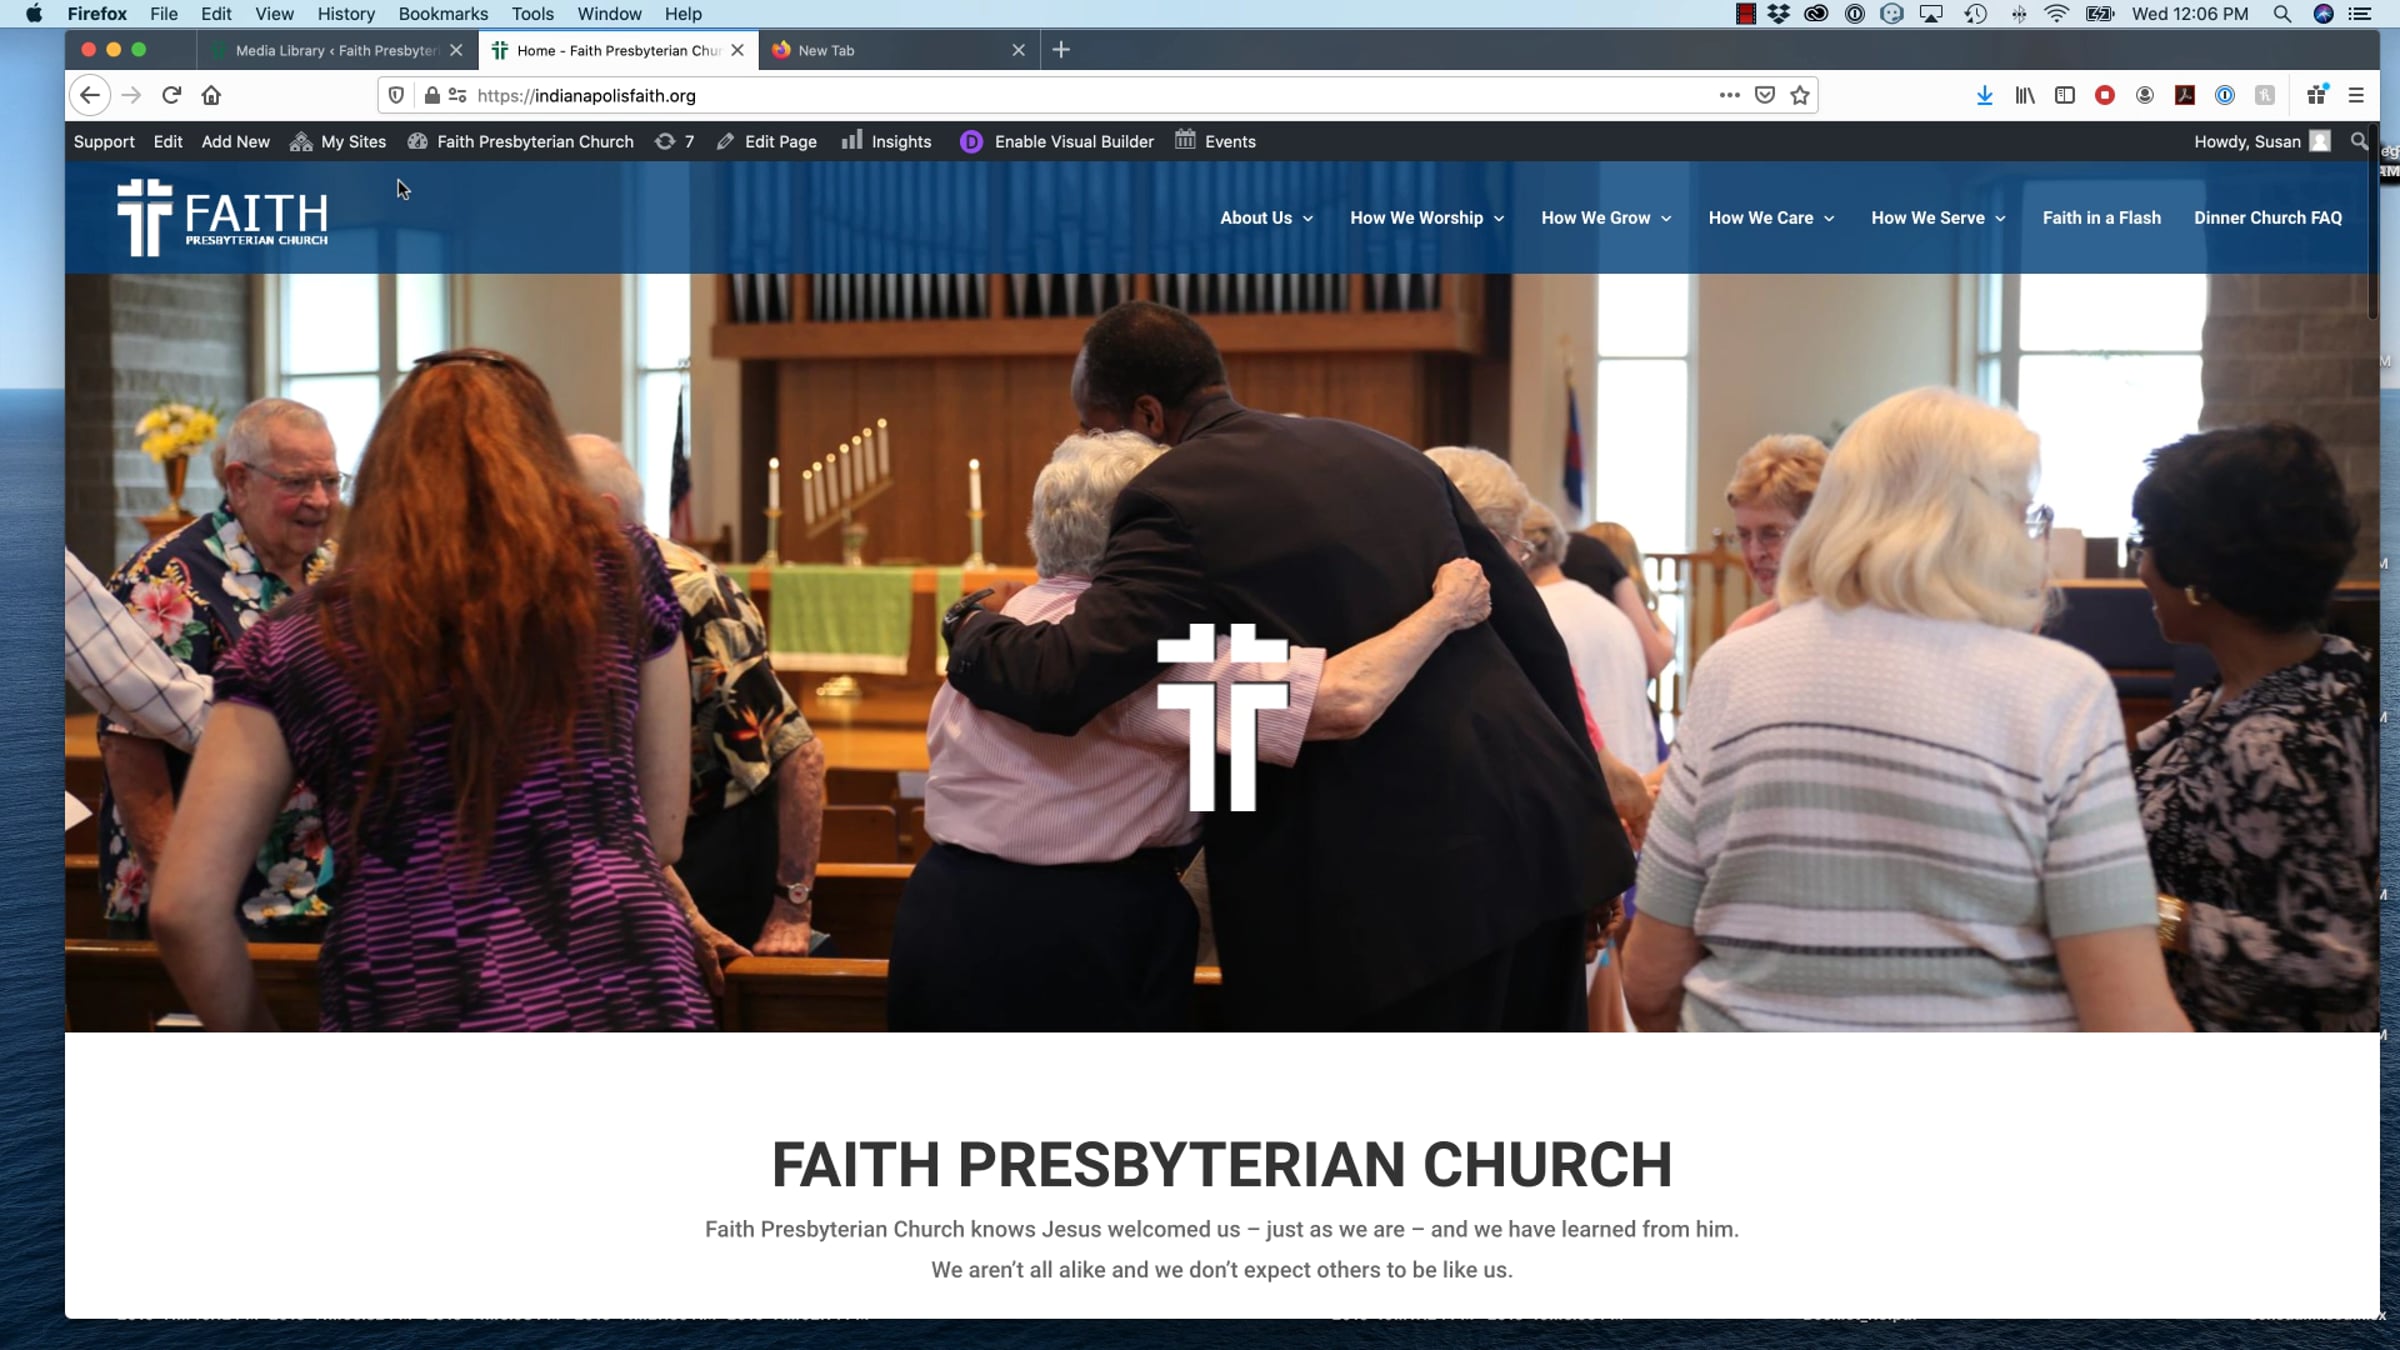Toggle the Firefox sidebar view icon
2400x1350 pixels.
click(x=2065, y=95)
